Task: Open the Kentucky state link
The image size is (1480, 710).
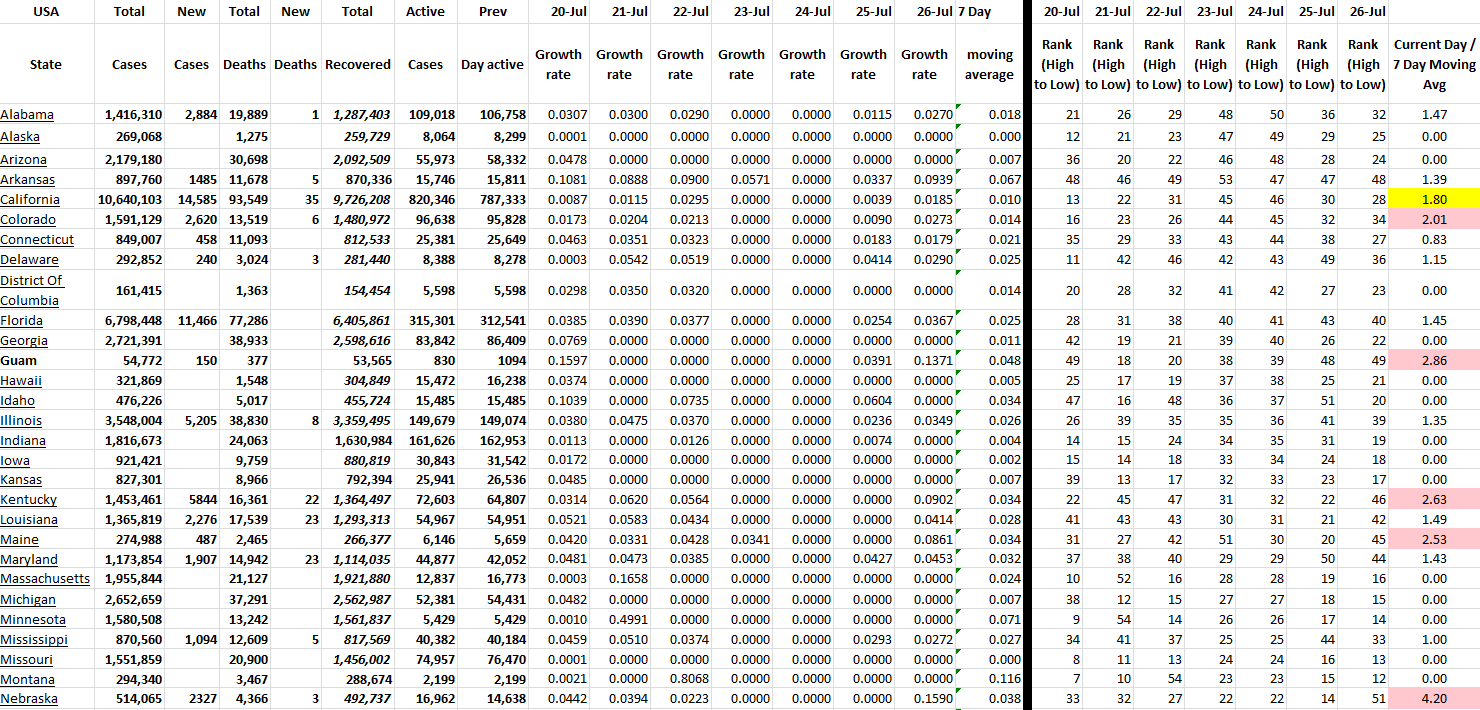Action: [29, 499]
